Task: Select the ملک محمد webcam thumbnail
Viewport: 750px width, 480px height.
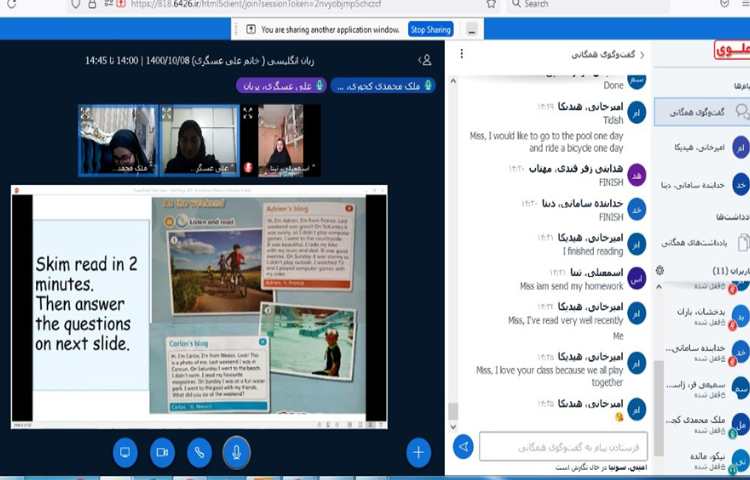Action: [x=118, y=141]
